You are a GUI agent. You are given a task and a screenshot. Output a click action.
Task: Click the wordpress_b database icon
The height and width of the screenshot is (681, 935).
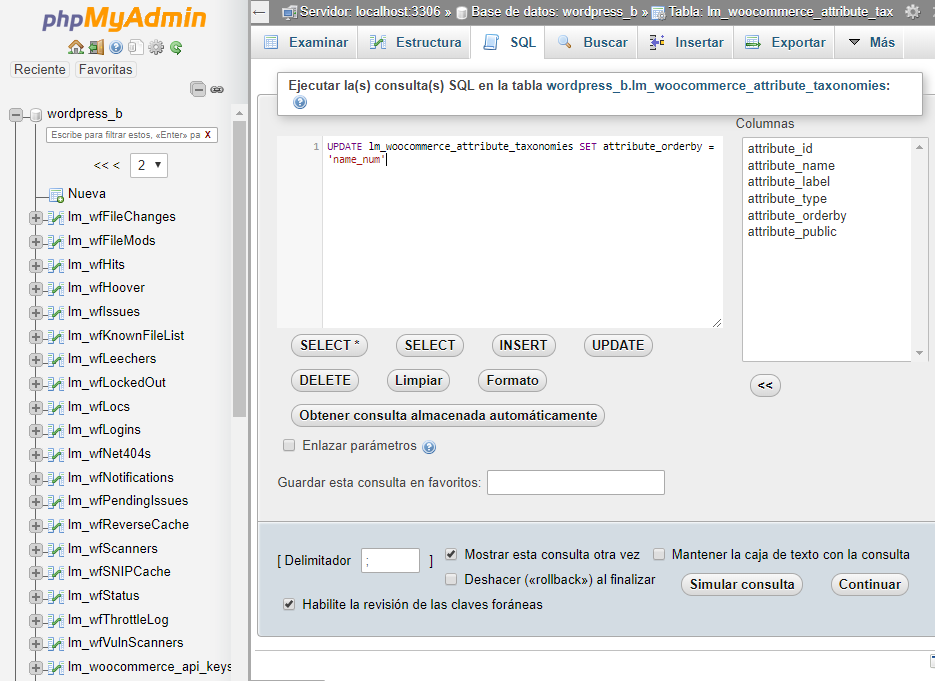point(36,114)
